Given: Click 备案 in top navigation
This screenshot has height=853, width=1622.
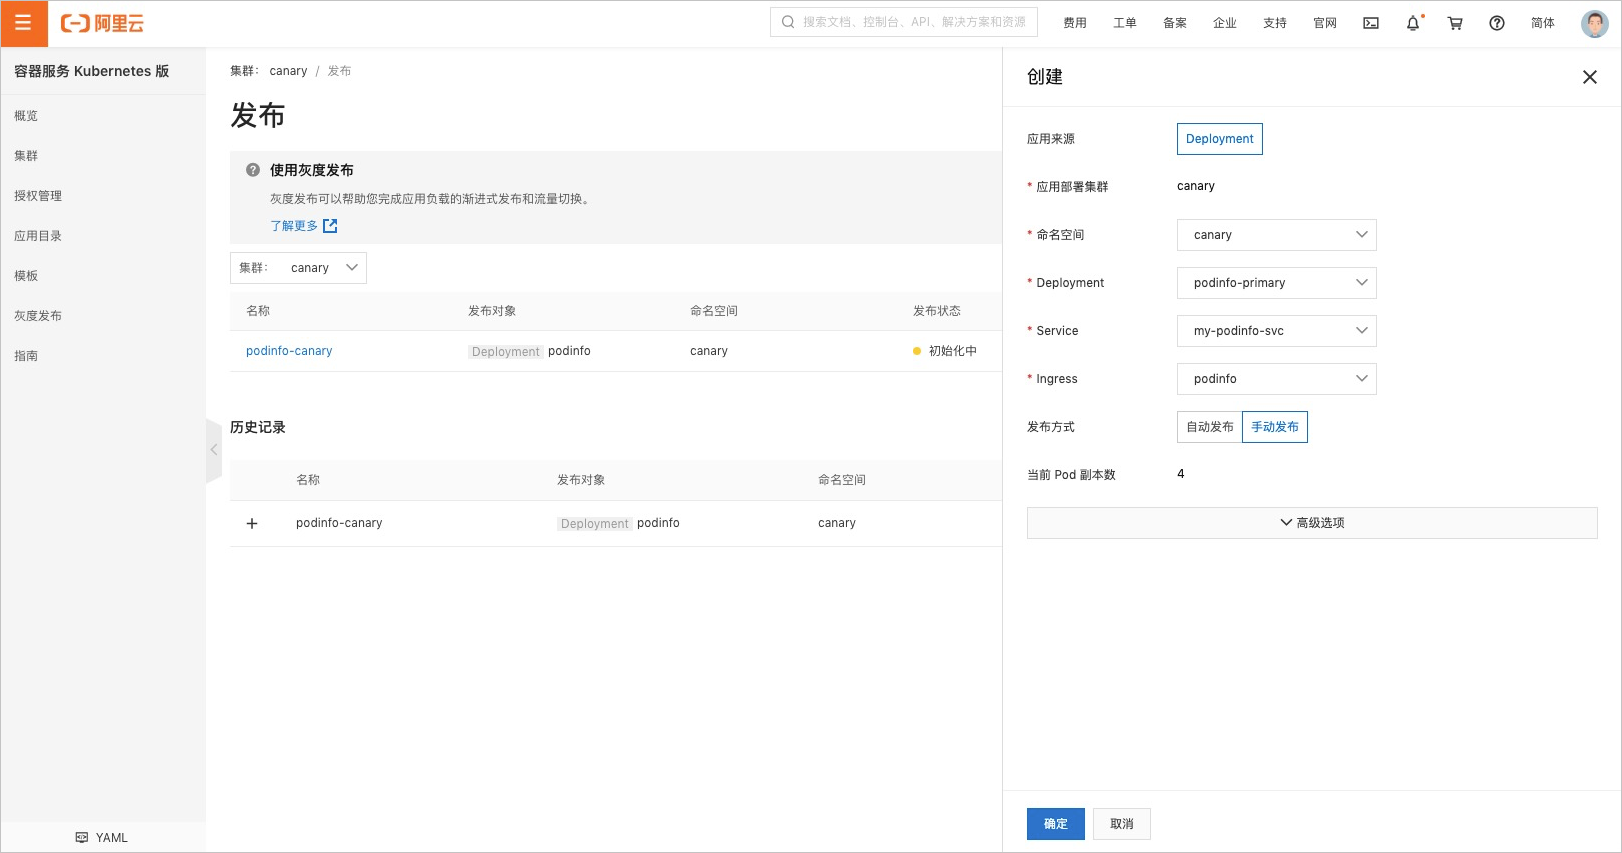Looking at the screenshot, I should click(x=1175, y=23).
